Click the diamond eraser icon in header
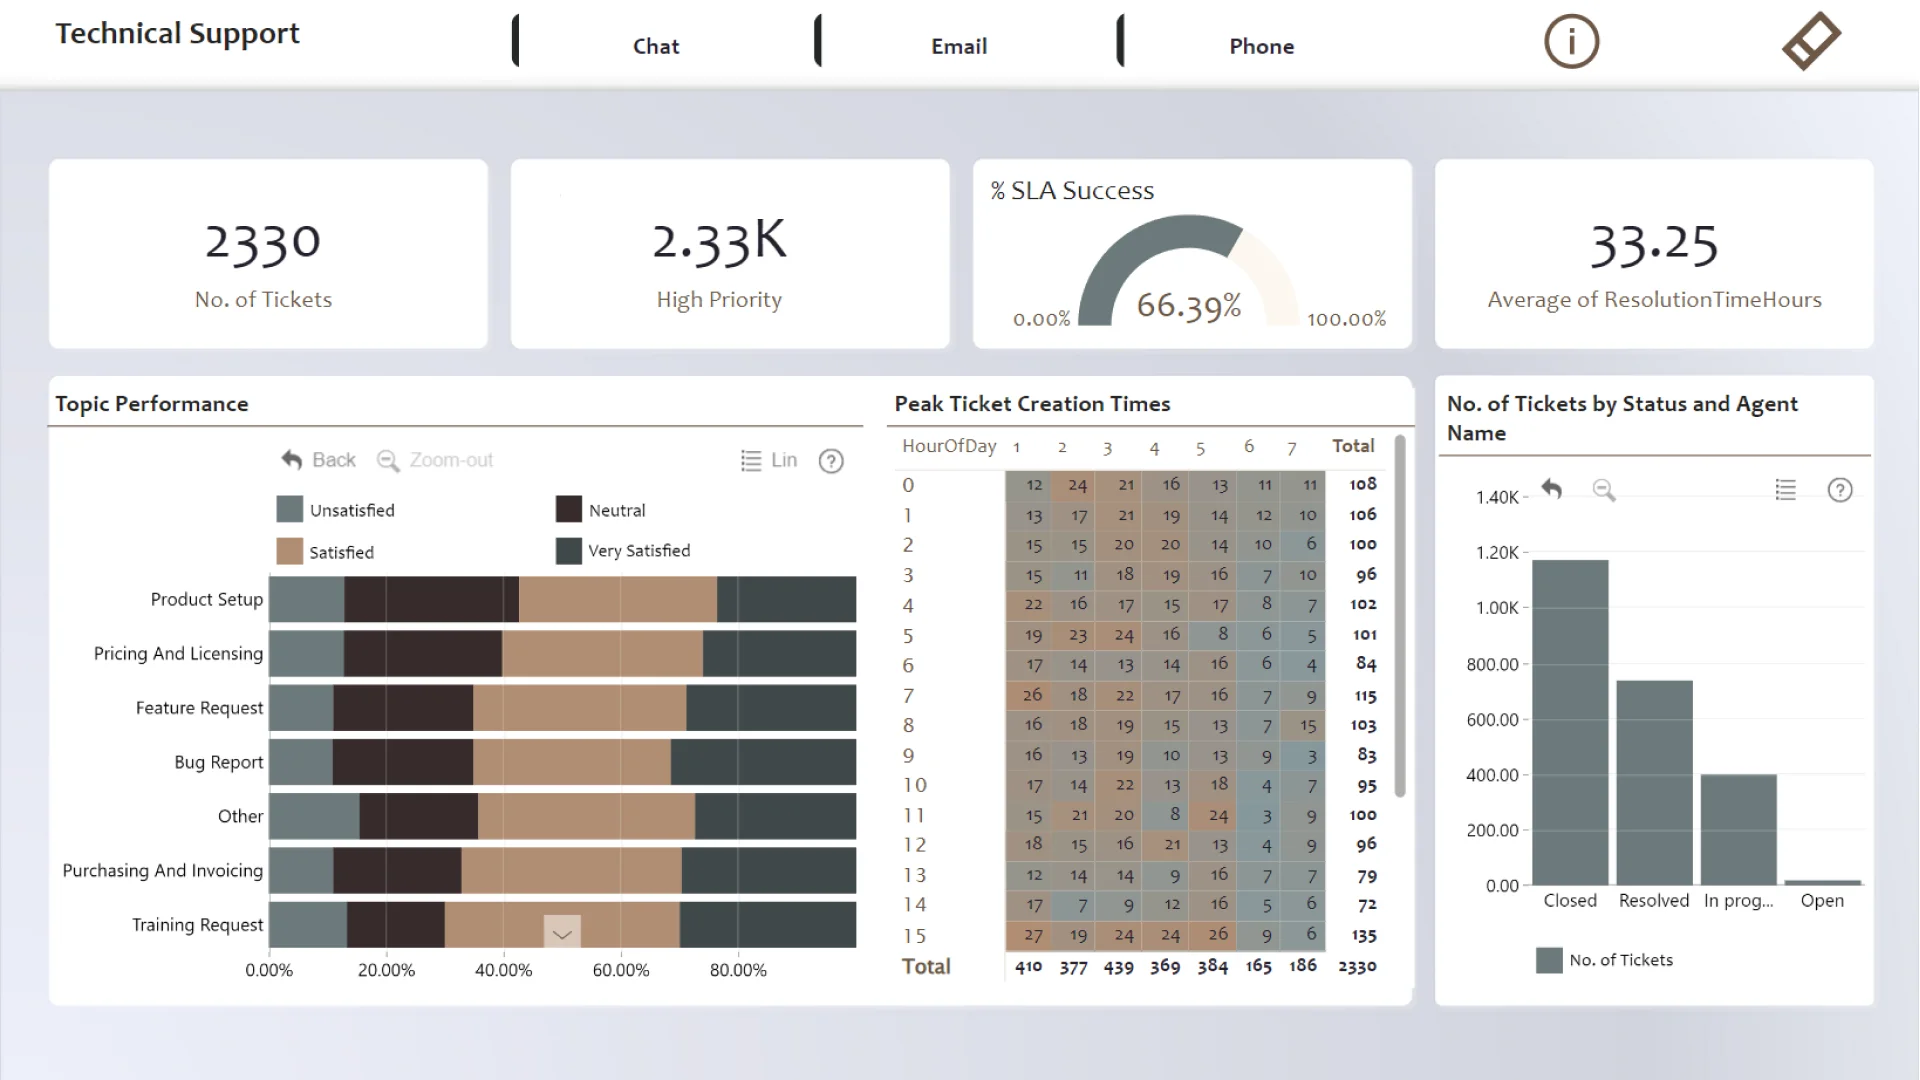 click(1811, 41)
